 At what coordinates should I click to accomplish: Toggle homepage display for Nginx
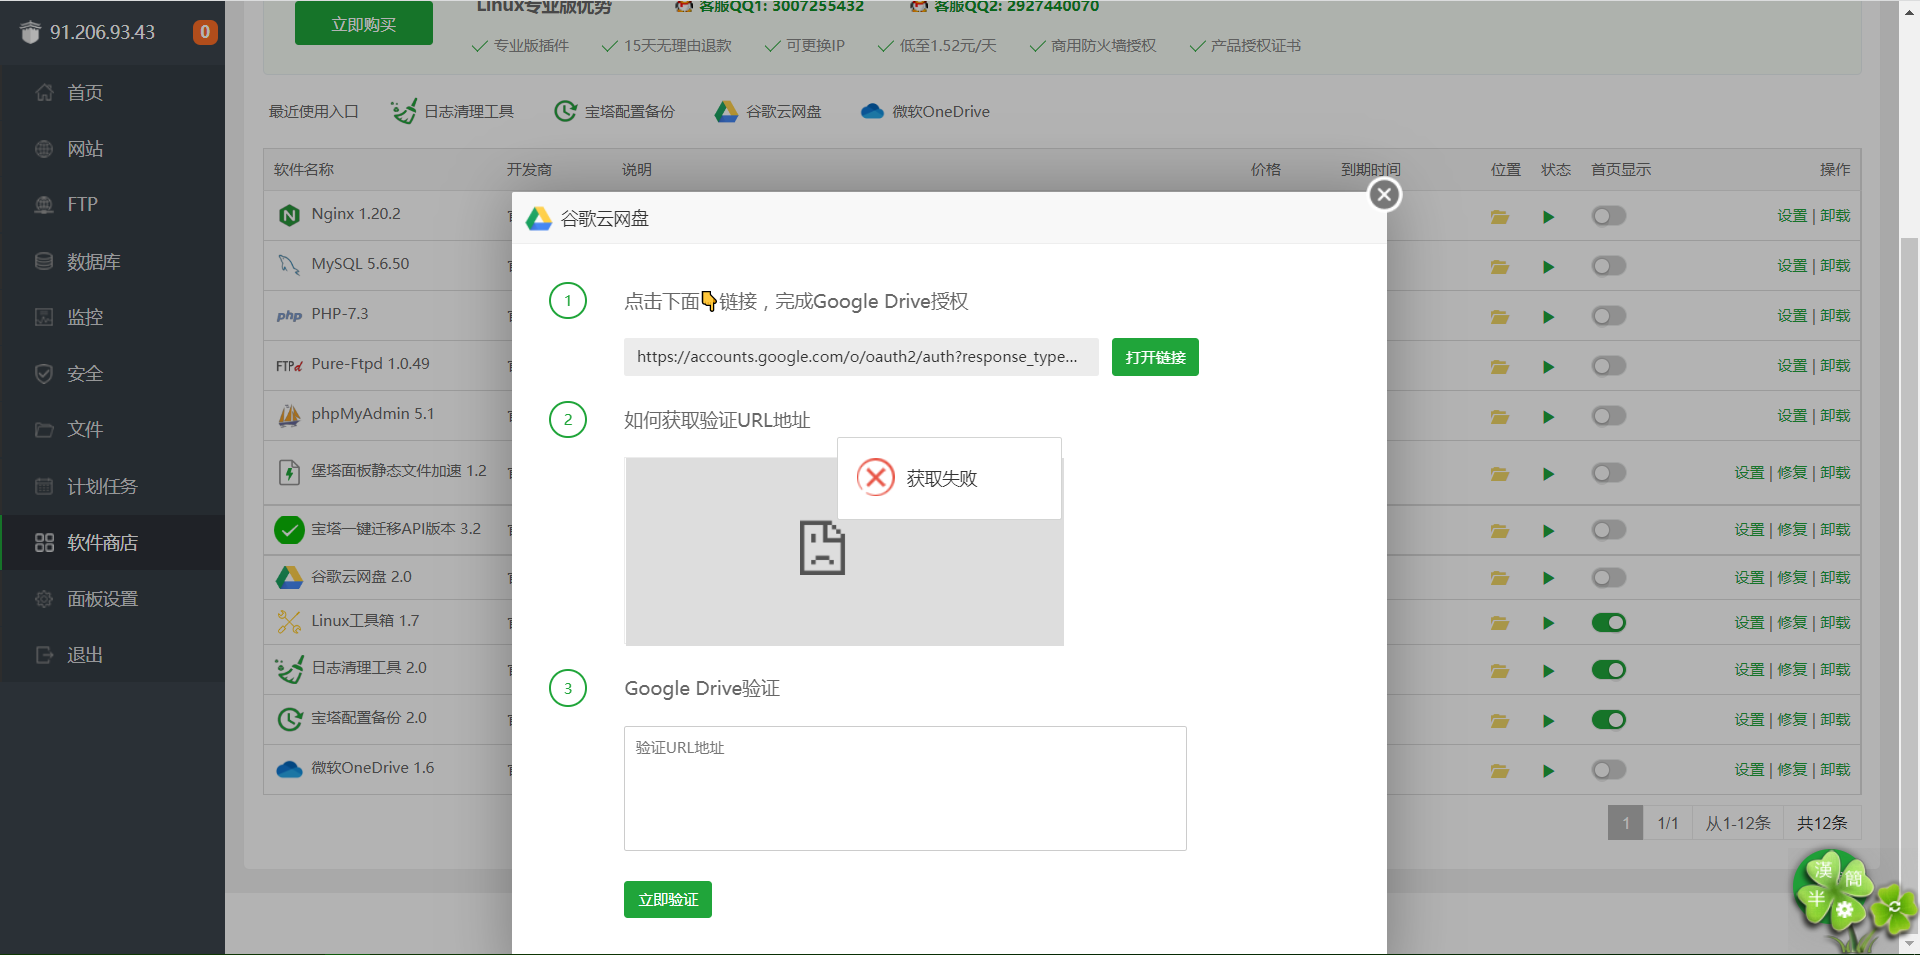pos(1609,216)
